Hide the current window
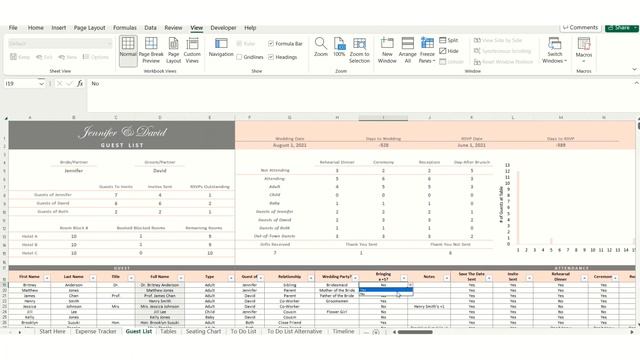640x360 pixels. 449,51
